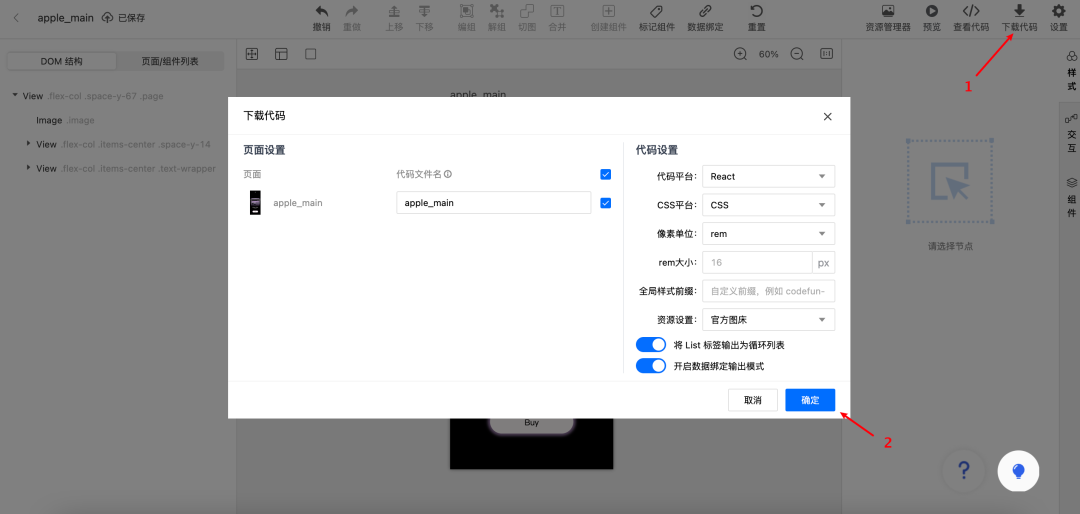Screen dimensions: 1080x514
Task: Switch to DOM 结构 tab
Action: 61,61
